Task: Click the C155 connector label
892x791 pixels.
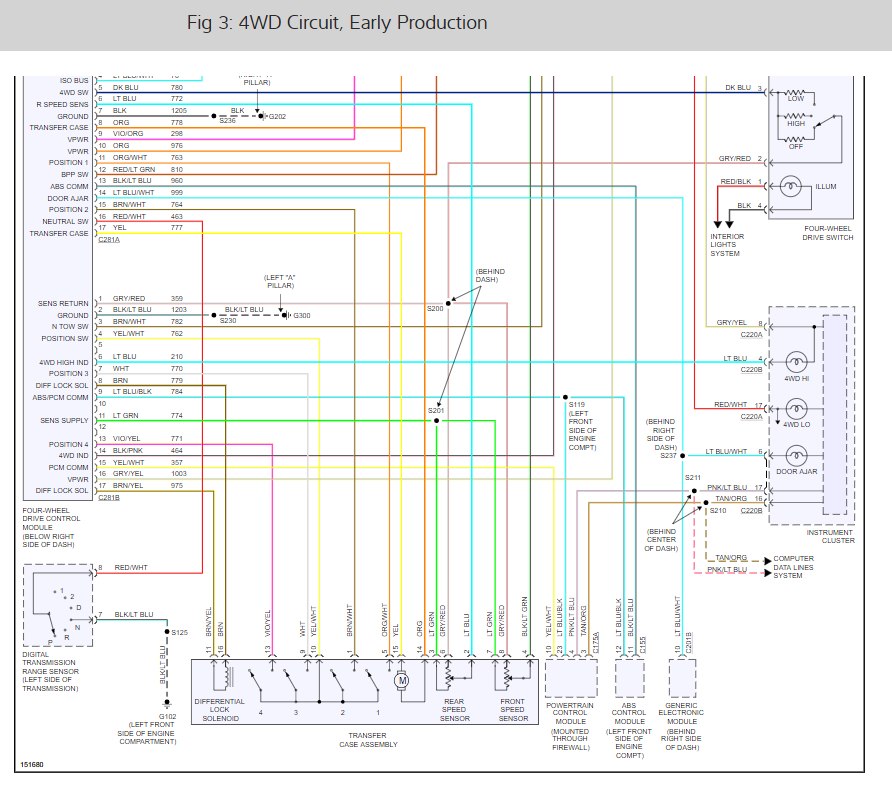Action: click(642, 644)
